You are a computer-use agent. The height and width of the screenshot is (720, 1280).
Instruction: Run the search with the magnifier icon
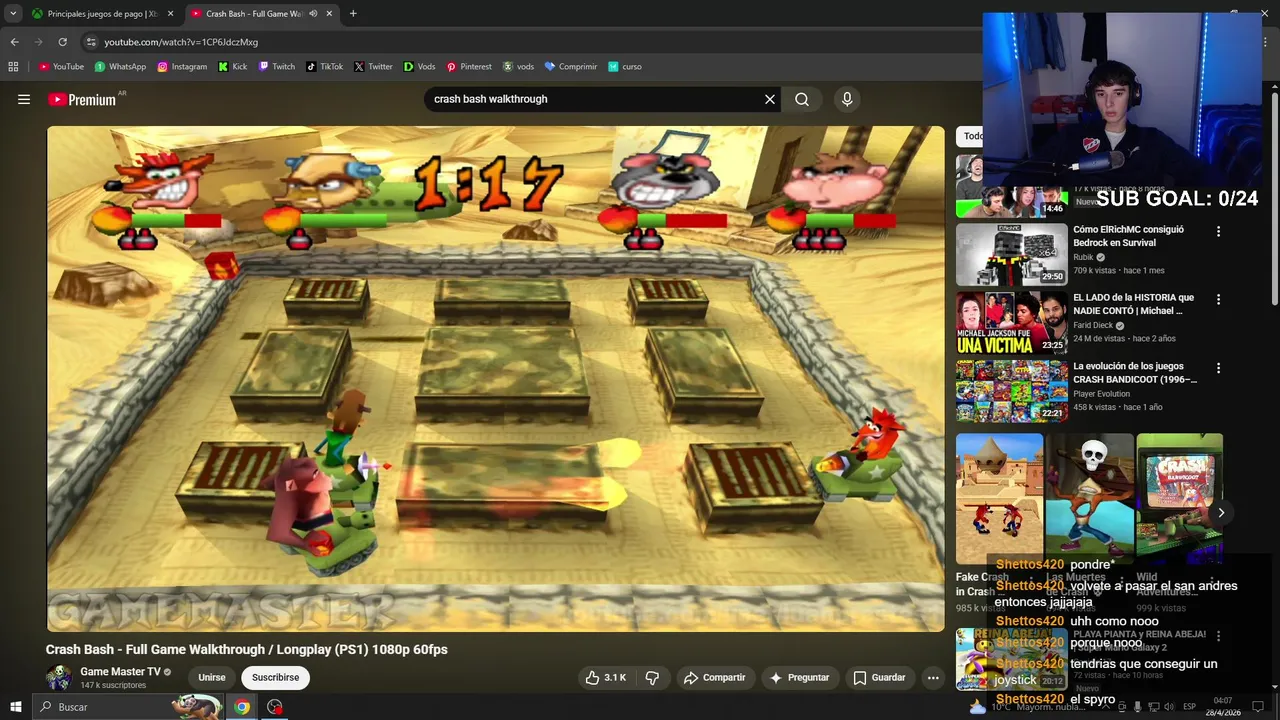[x=802, y=99]
